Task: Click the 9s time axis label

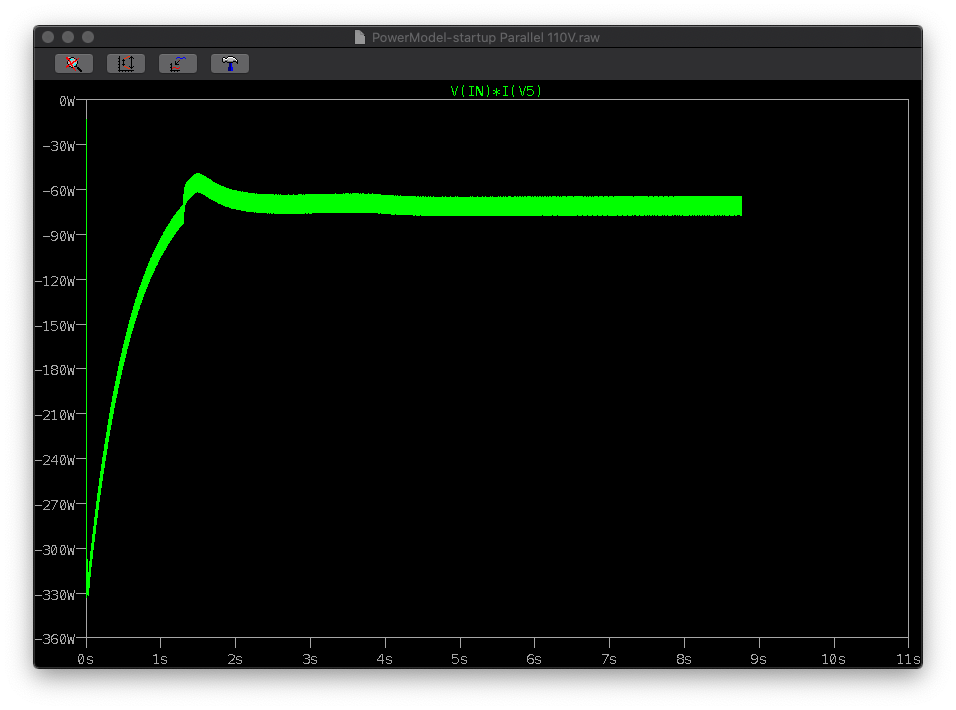Action: point(758,659)
